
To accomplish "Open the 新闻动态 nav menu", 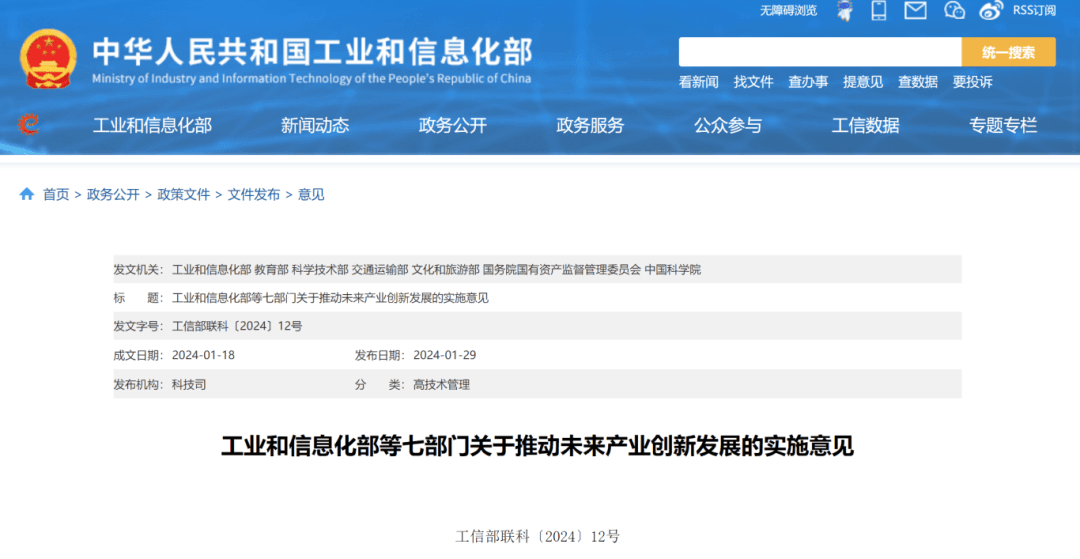I will tap(315, 125).
